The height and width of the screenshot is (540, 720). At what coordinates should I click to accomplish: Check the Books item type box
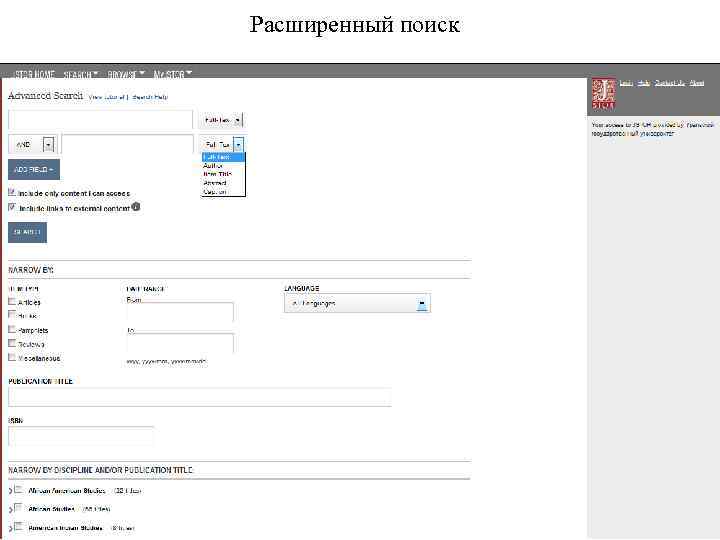click(x=12, y=315)
